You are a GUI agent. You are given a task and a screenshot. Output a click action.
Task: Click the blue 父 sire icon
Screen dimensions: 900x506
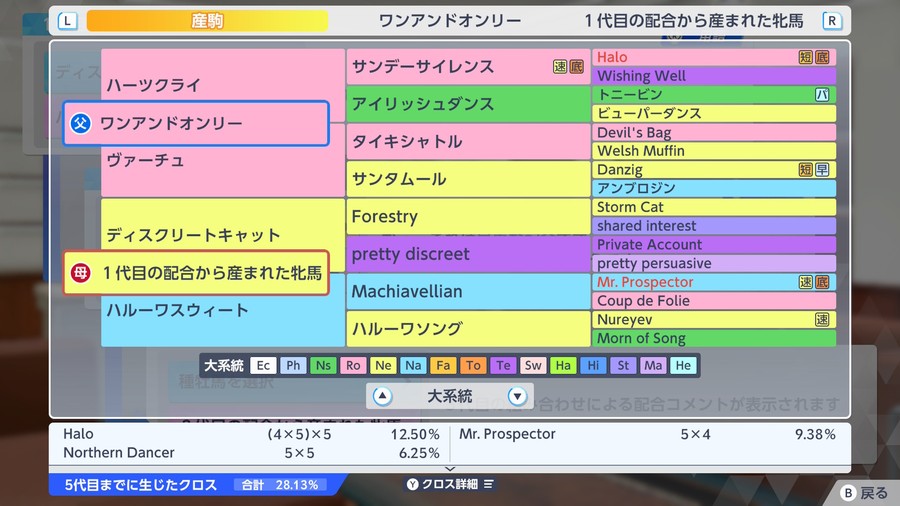pyautogui.click(x=80, y=123)
